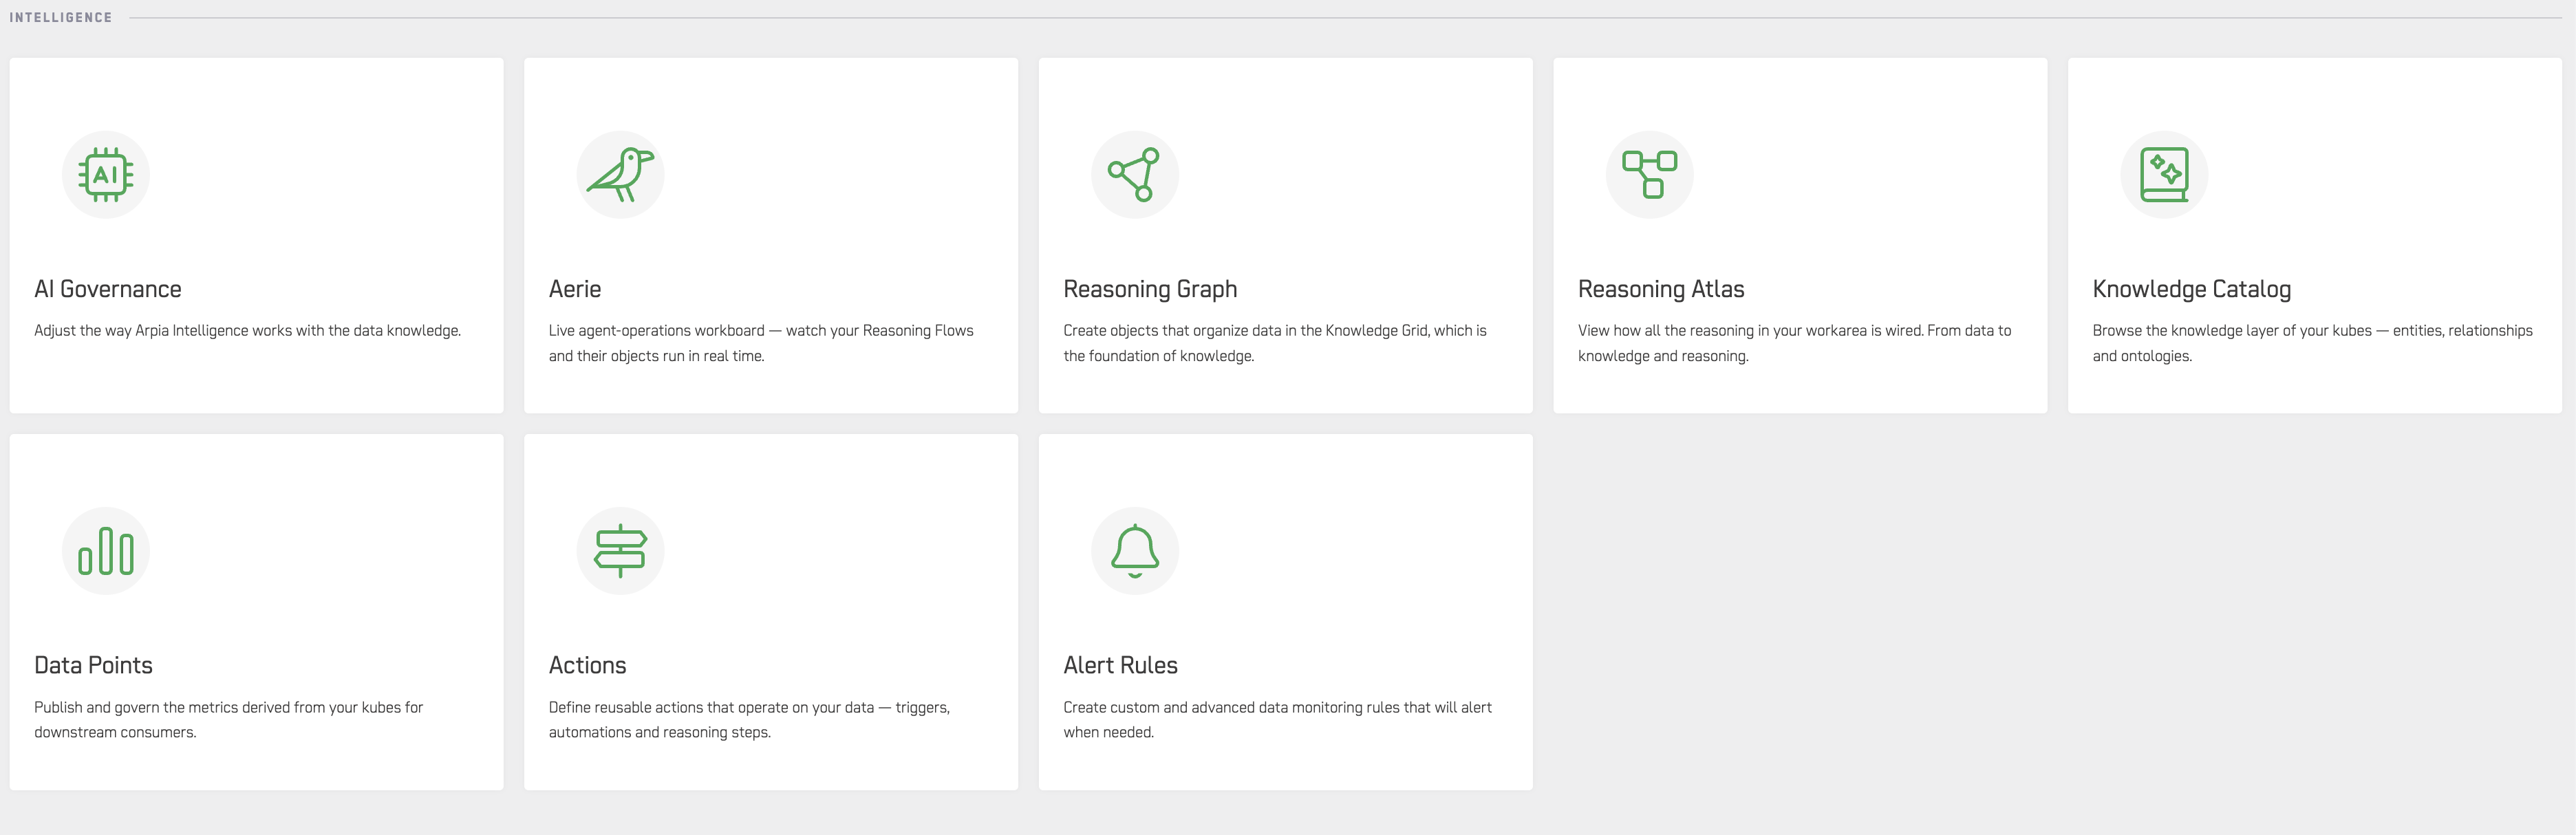Click 'Define reusable actions' description text
The image size is (2576, 835).
click(x=749, y=720)
